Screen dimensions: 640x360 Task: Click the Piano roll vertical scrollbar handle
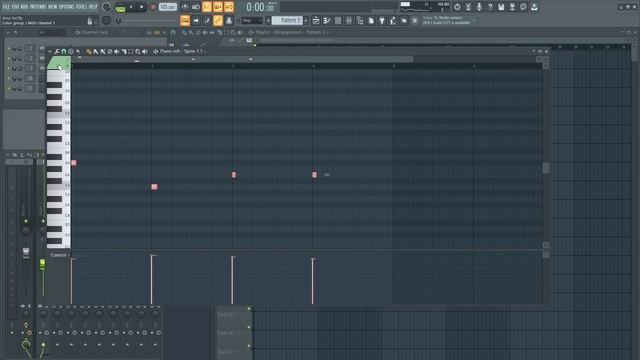(x=546, y=168)
